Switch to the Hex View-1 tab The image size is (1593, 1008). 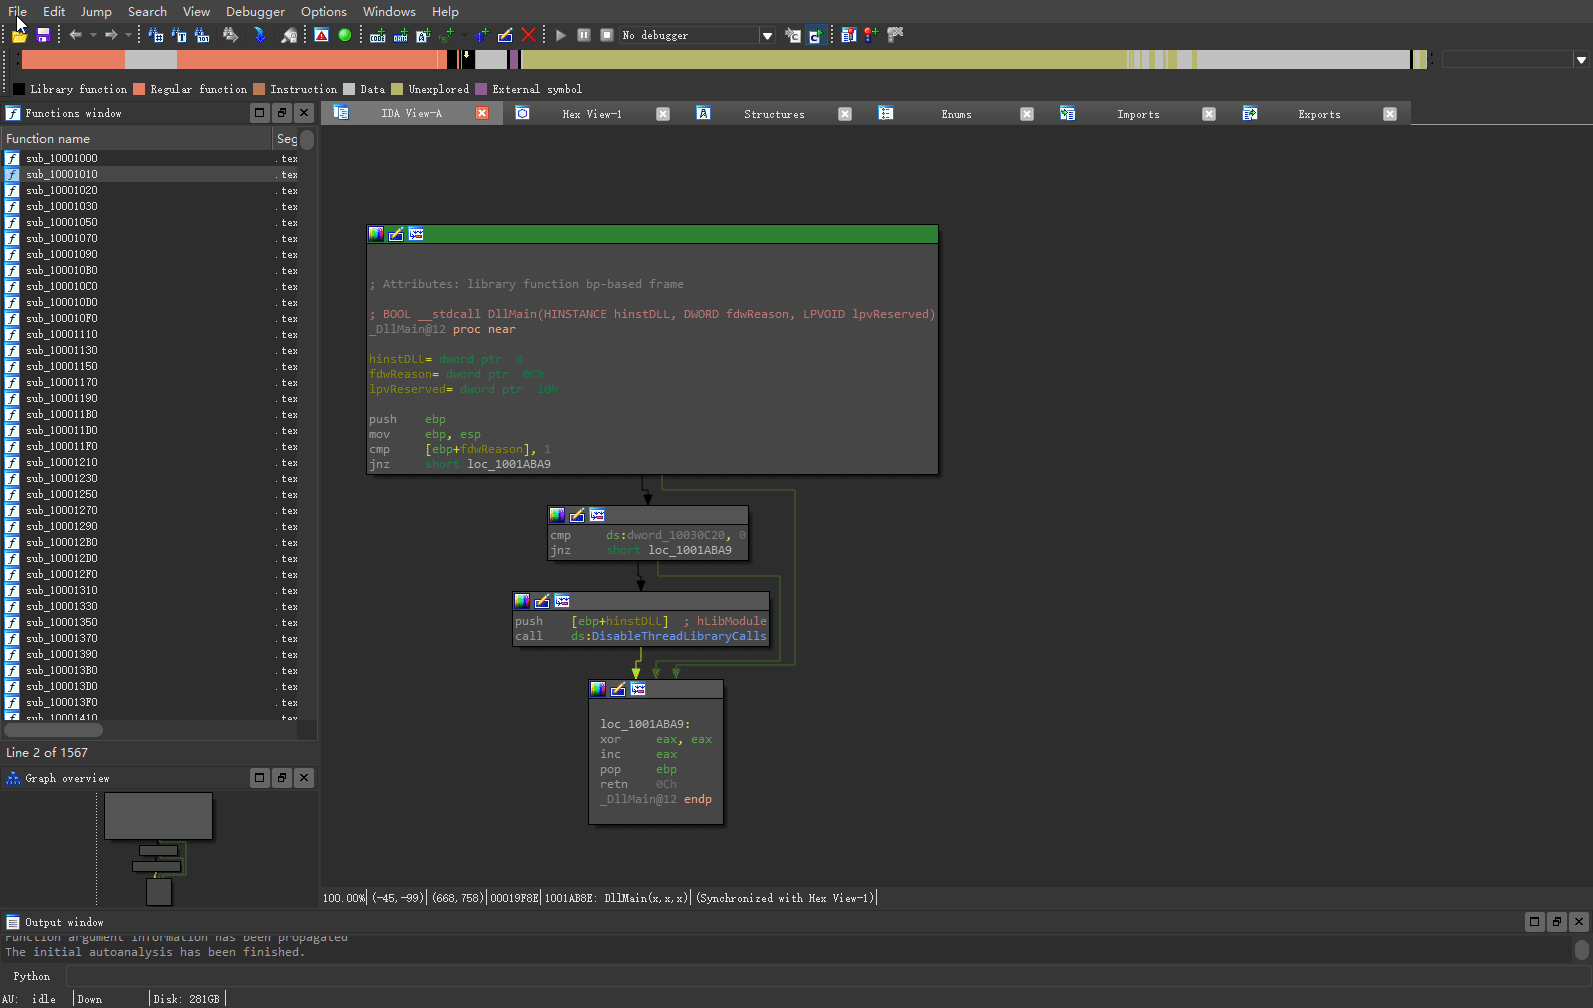592,114
